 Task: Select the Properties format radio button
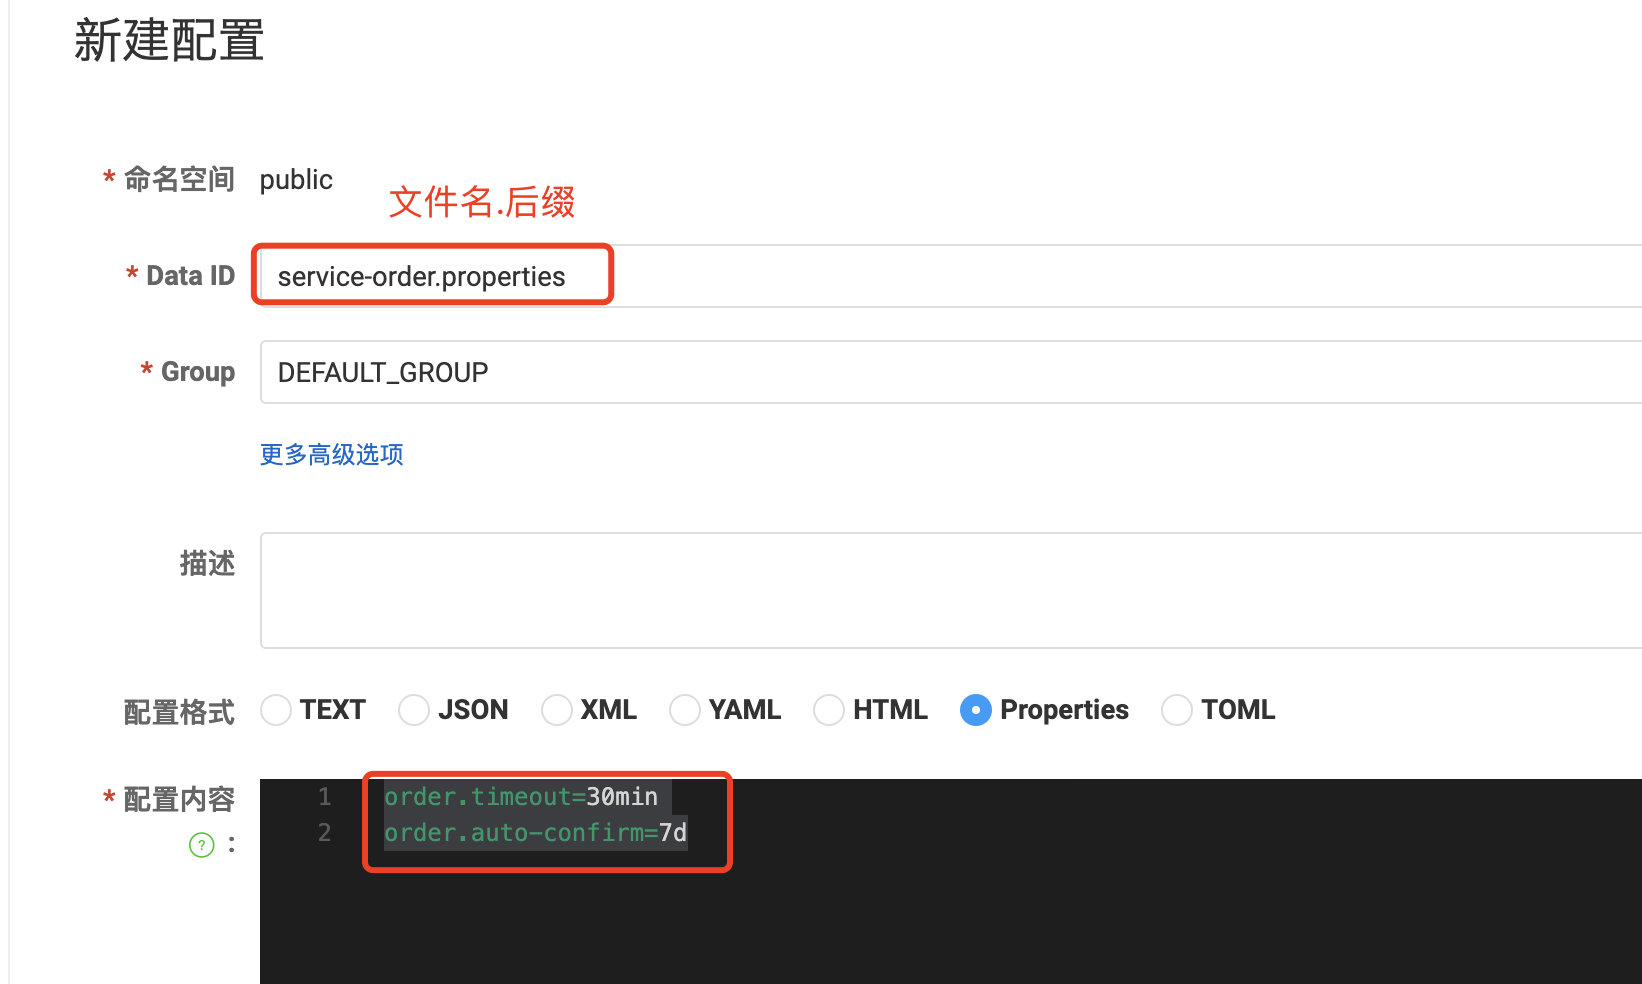click(x=976, y=710)
